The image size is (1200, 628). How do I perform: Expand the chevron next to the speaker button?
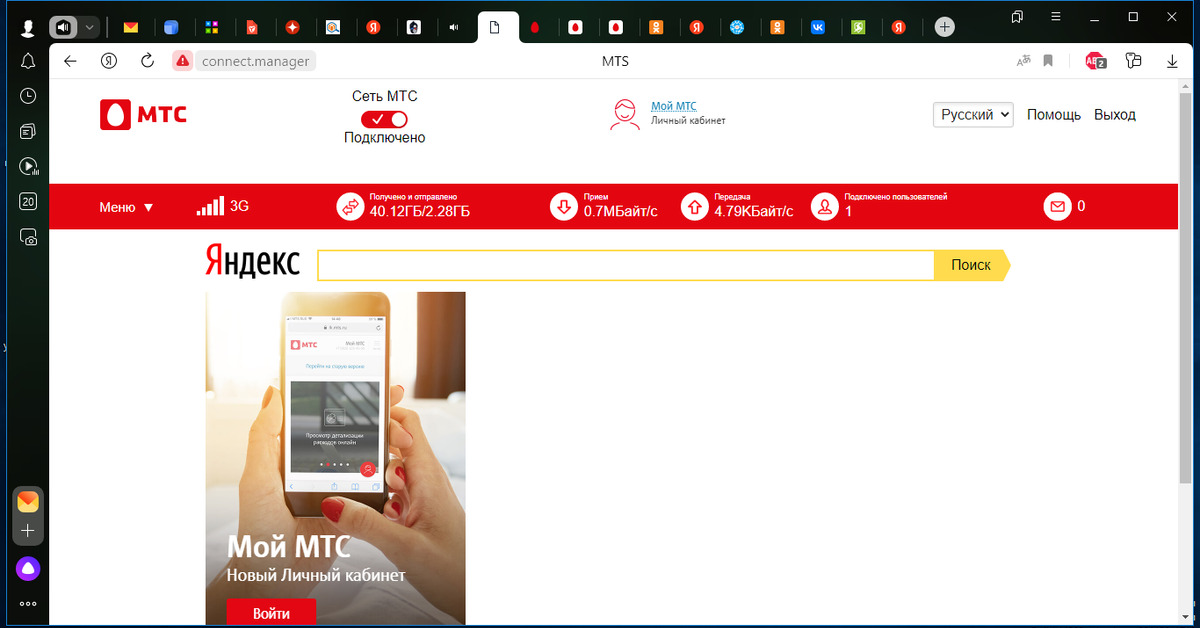90,27
